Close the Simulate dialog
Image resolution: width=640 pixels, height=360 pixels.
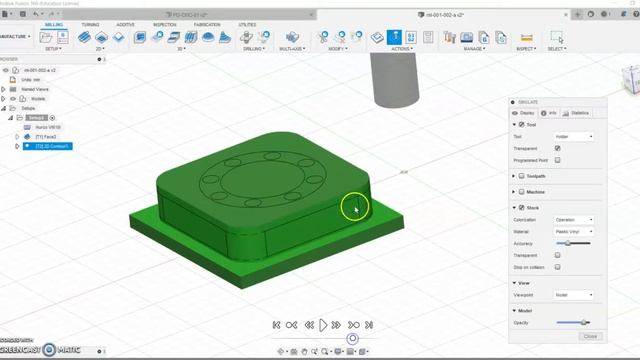tap(590, 336)
